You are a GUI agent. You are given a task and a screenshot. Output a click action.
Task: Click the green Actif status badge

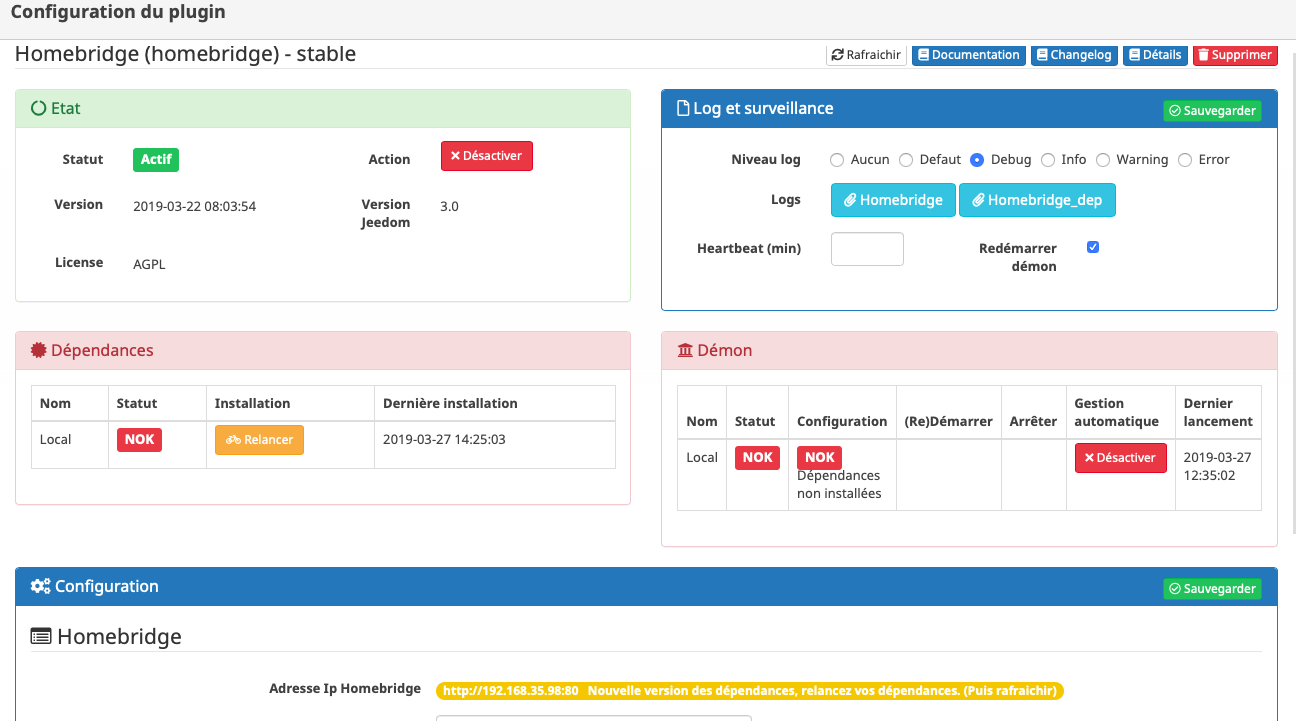pos(156,160)
